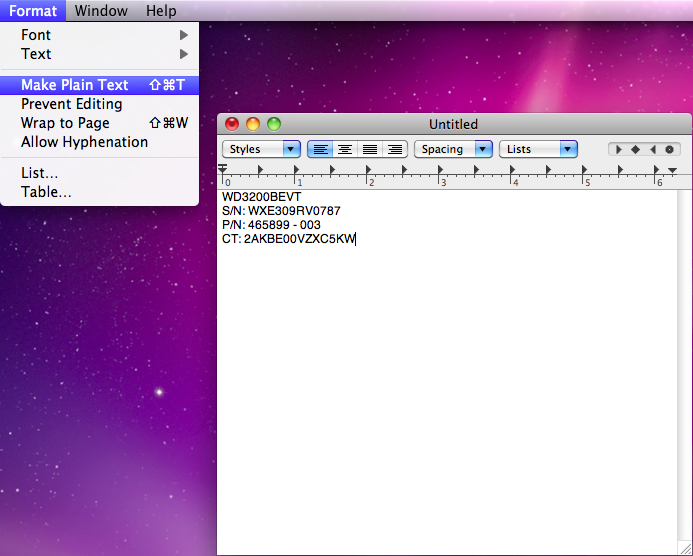The height and width of the screenshot is (556, 693).
Task: Zoom the Untitled window with green button
Action: click(x=274, y=124)
